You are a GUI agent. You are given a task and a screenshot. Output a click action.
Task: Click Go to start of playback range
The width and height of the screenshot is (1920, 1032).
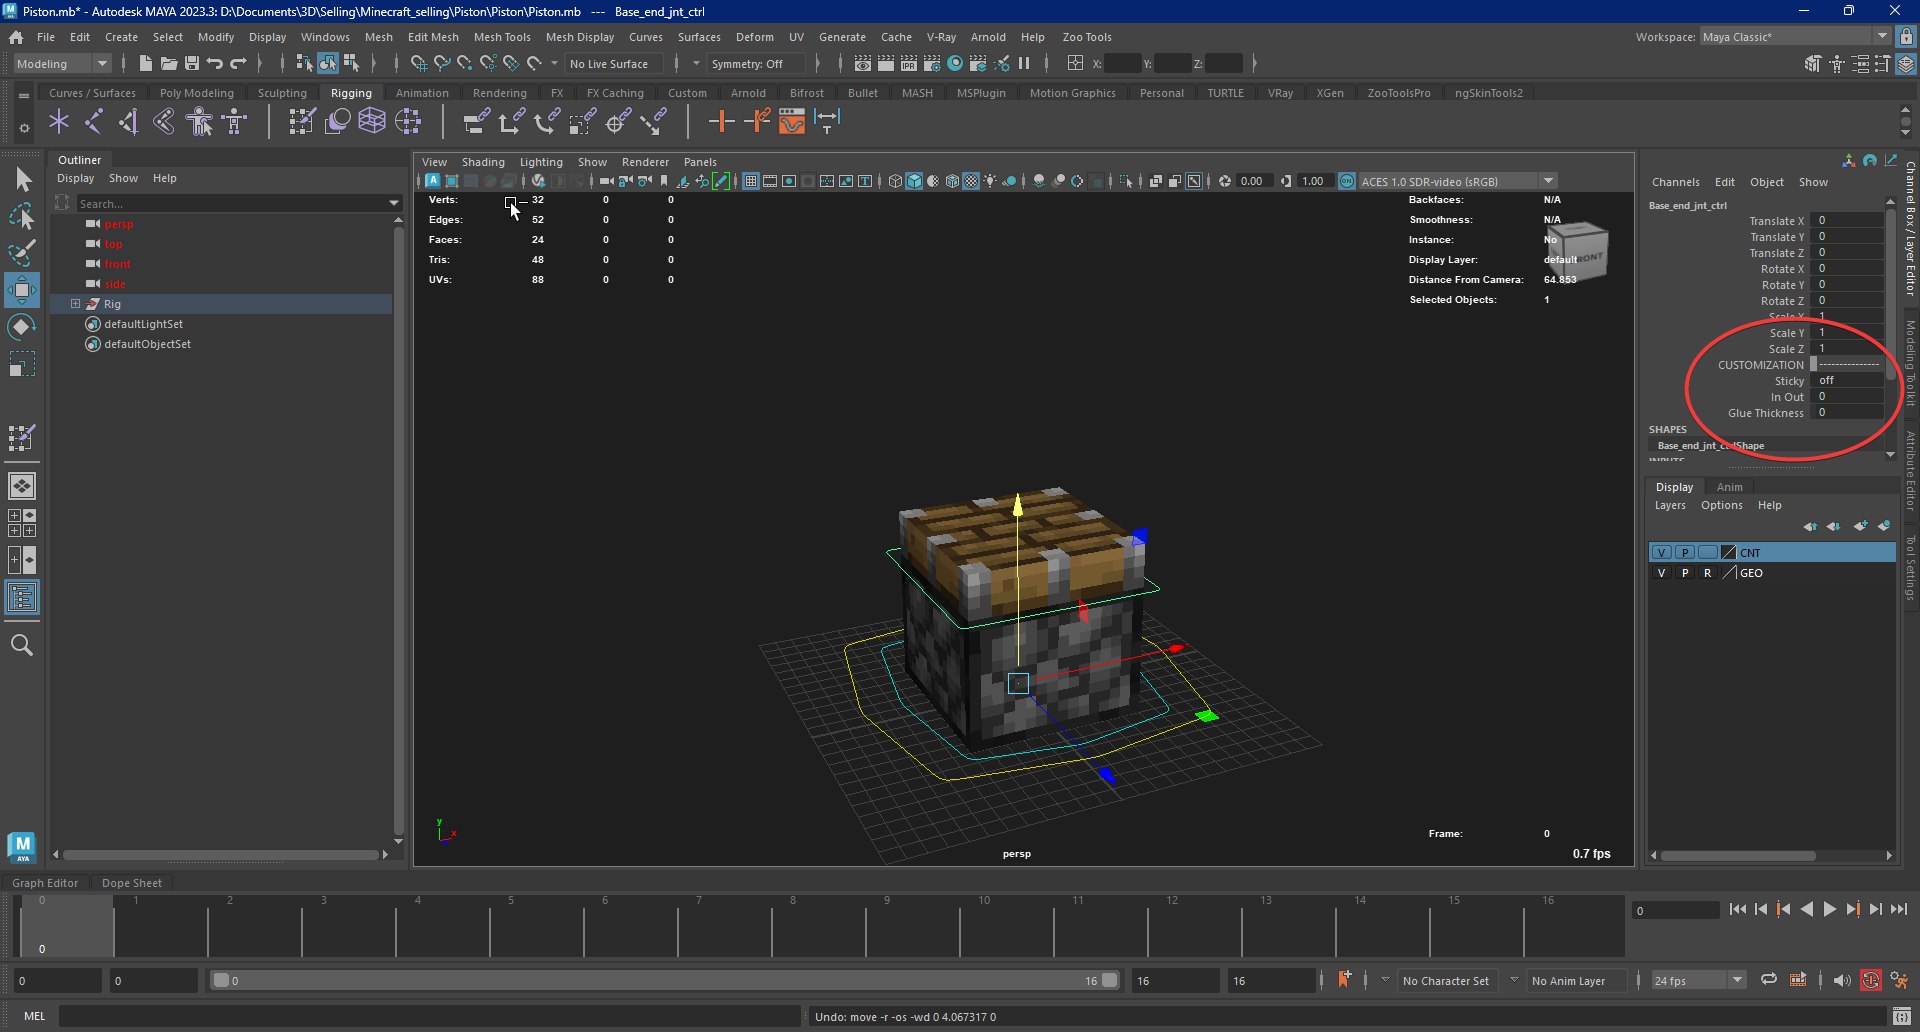1737,909
